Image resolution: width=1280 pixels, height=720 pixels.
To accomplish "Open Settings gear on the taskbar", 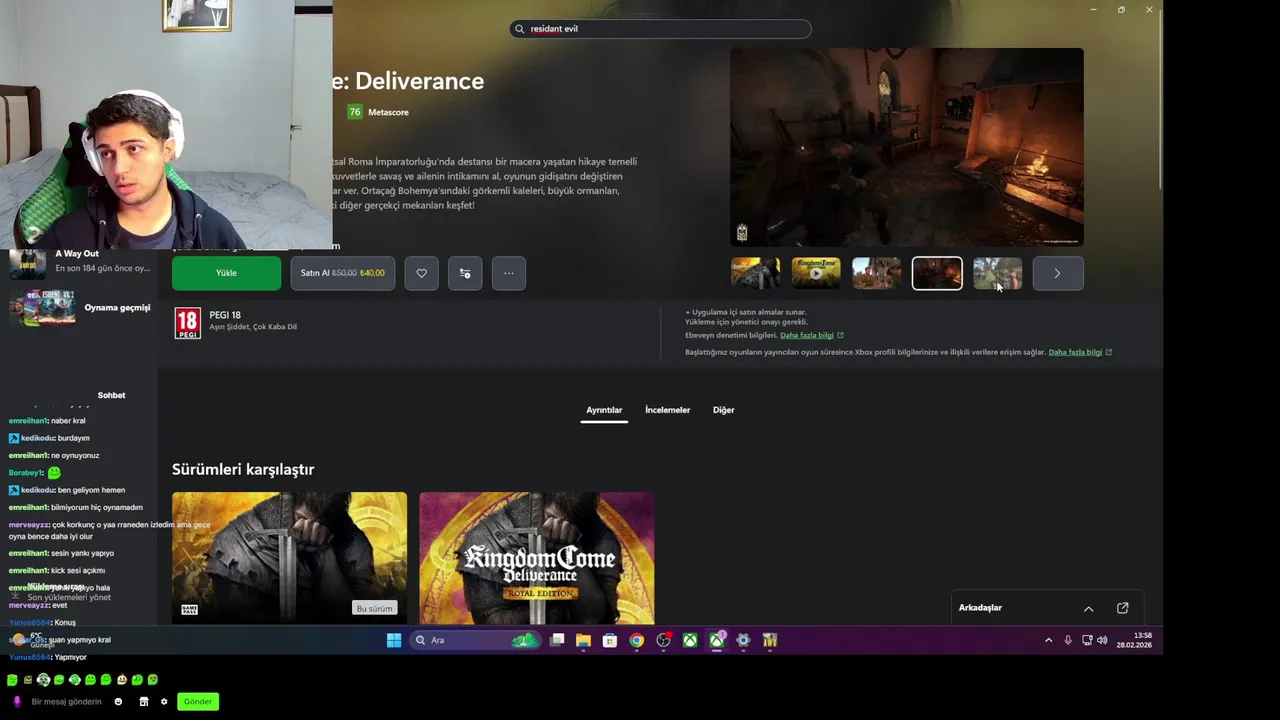I will tap(743, 640).
